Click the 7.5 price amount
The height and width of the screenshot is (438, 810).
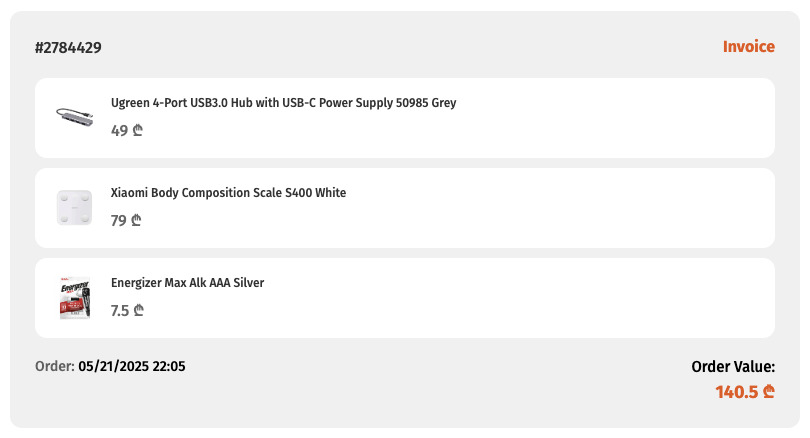tap(120, 310)
